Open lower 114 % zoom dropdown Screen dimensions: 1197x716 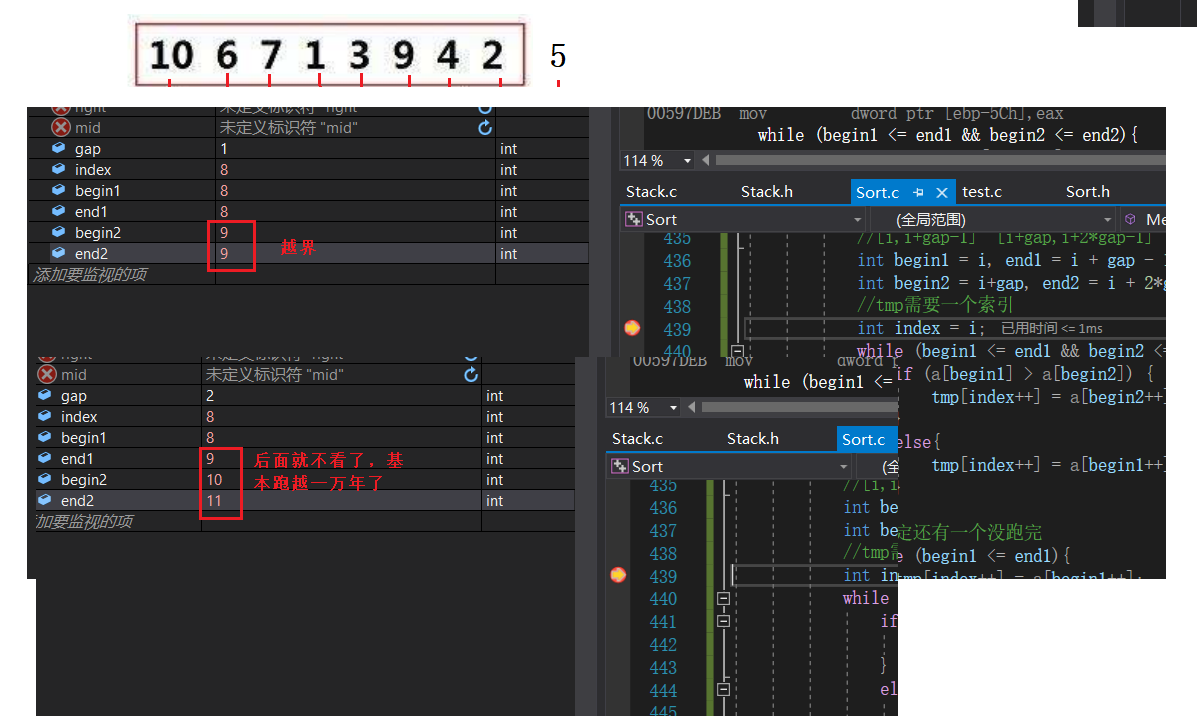tap(673, 408)
